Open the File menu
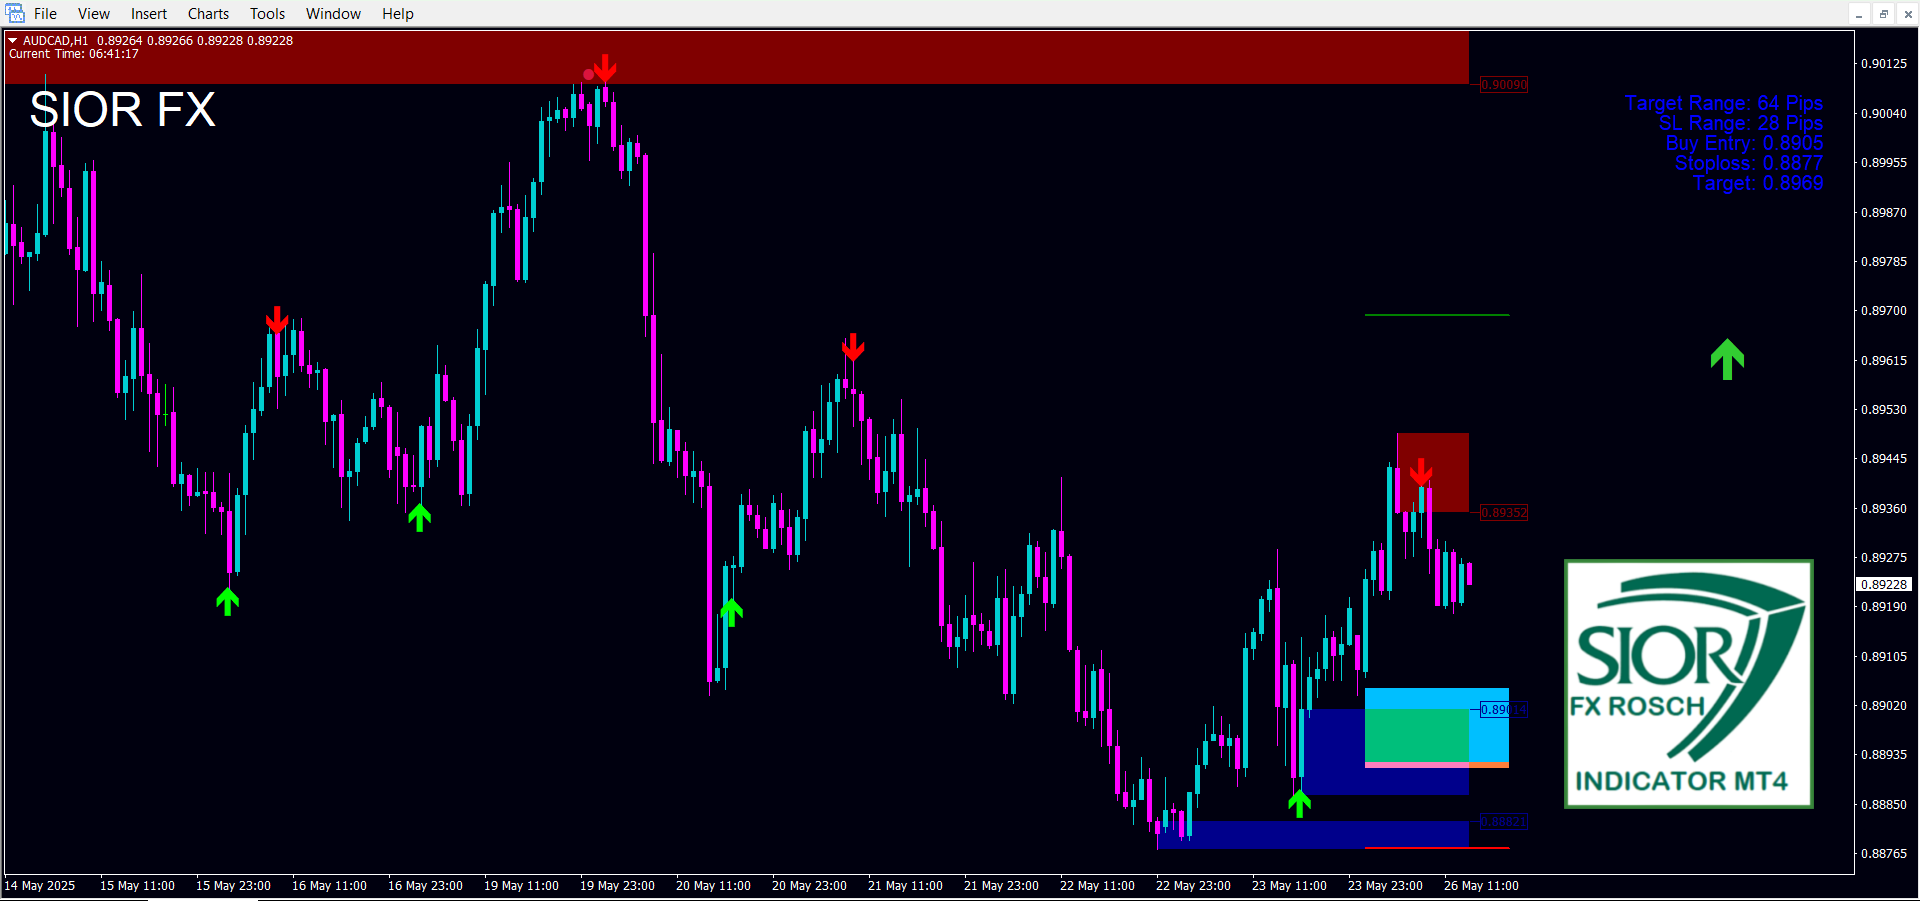 tap(45, 14)
